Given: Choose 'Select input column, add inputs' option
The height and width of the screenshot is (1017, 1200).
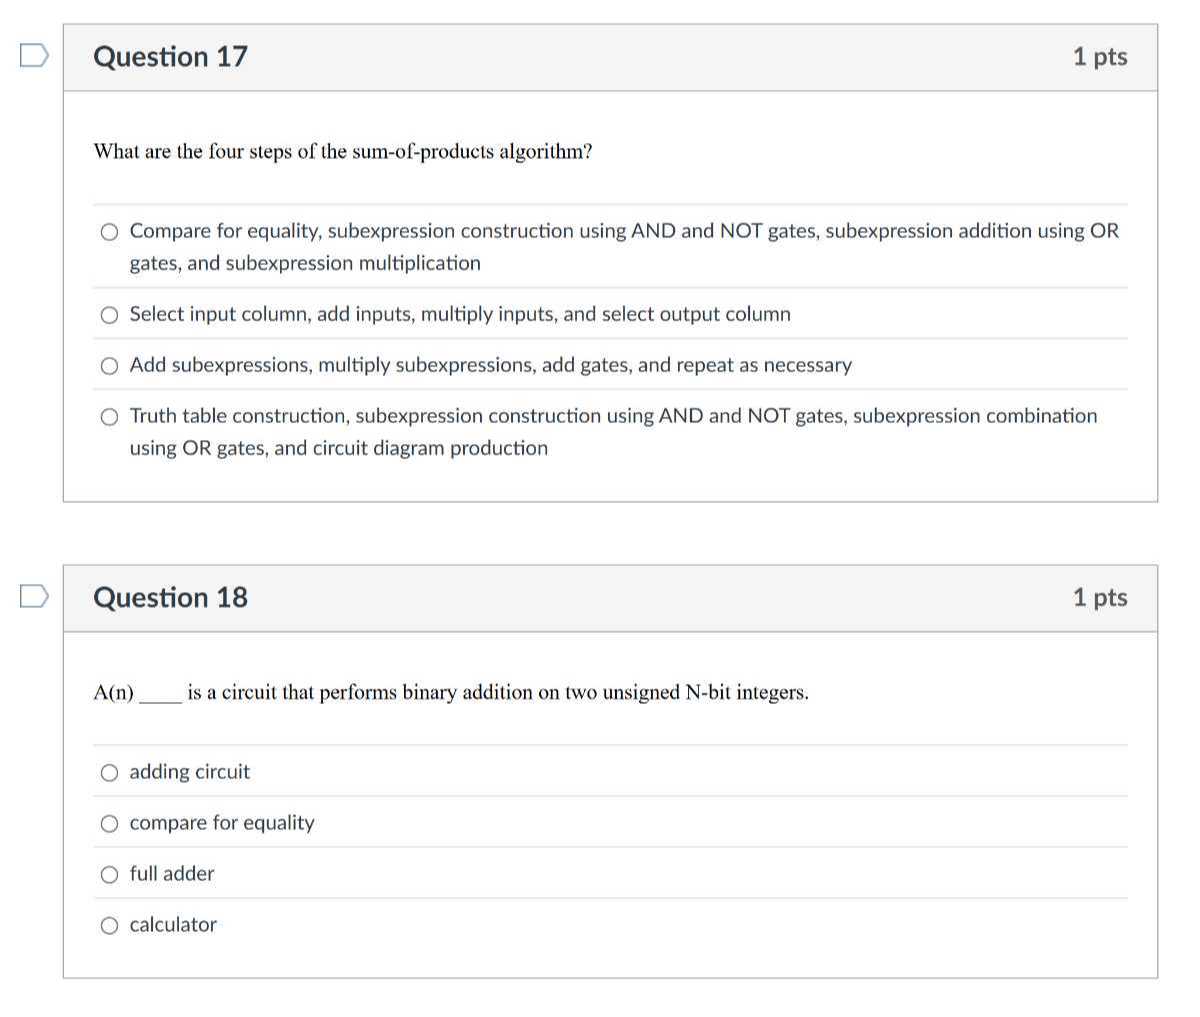Looking at the screenshot, I should [x=110, y=315].
